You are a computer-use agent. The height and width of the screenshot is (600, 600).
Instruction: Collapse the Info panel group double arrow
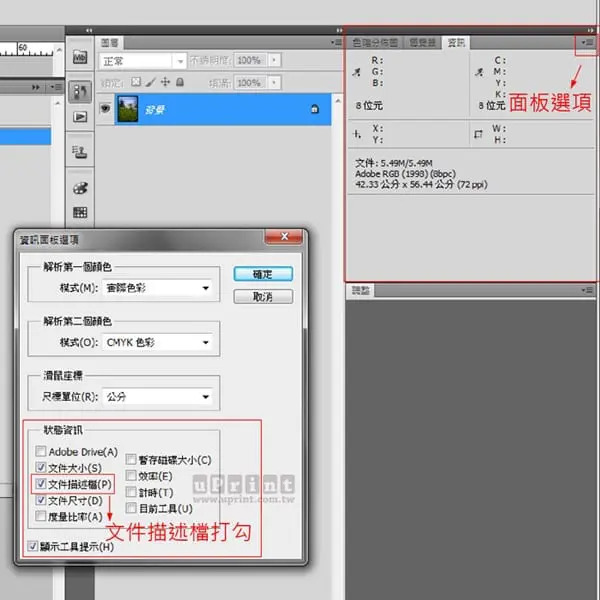(592, 30)
